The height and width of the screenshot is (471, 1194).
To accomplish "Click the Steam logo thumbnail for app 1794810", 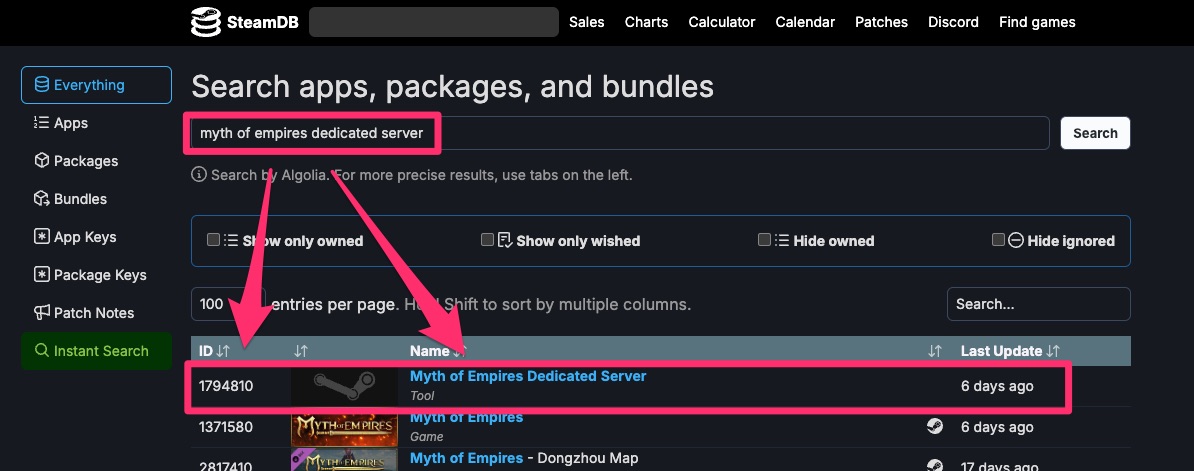I will coord(344,386).
